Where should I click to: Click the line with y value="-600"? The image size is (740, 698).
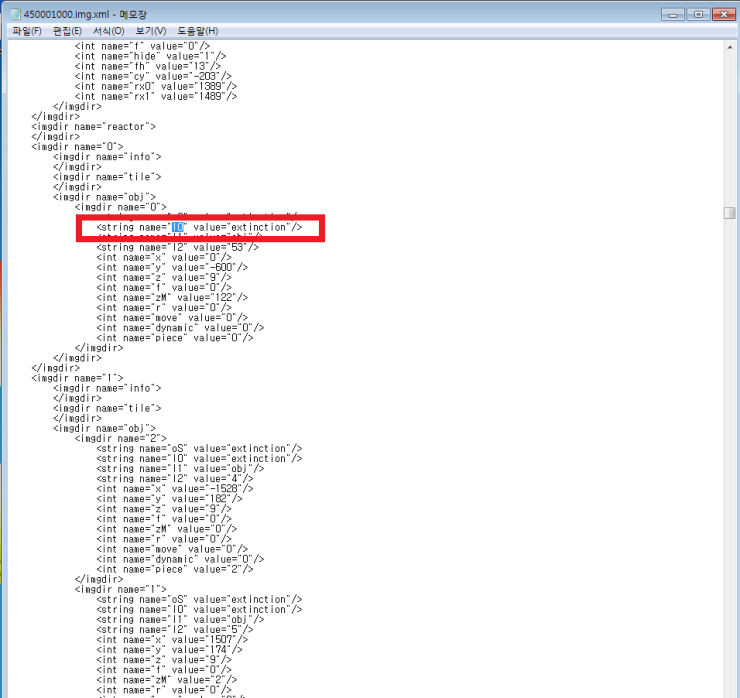[x=172, y=268]
